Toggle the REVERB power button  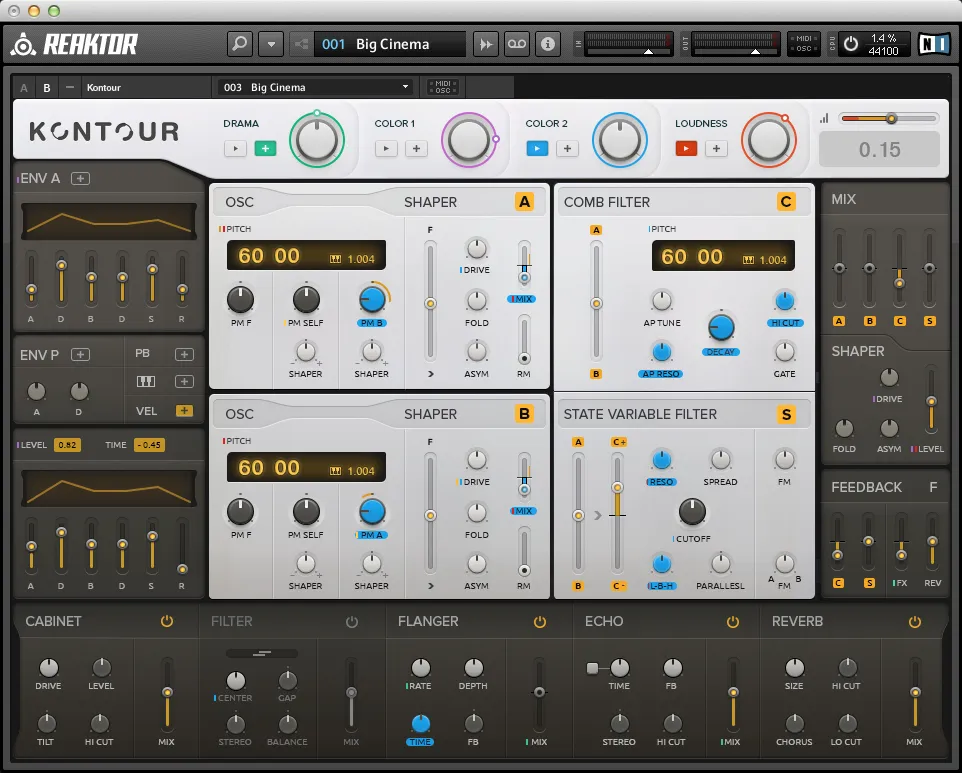pyautogui.click(x=914, y=622)
